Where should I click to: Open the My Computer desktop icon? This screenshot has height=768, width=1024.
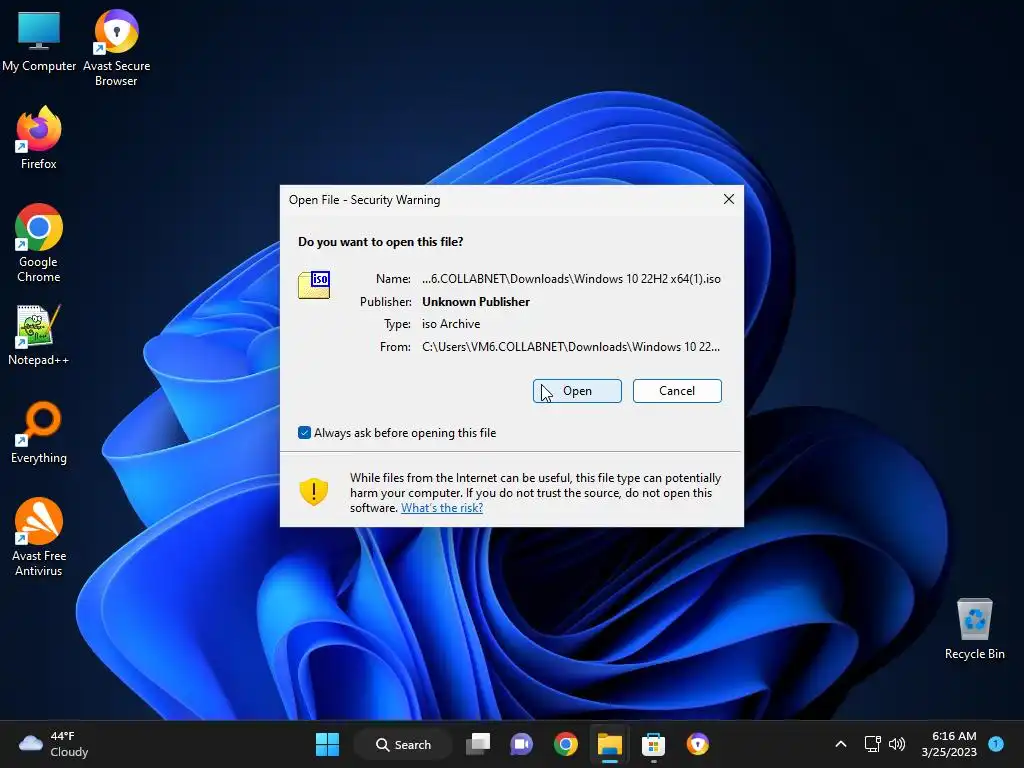tap(39, 40)
